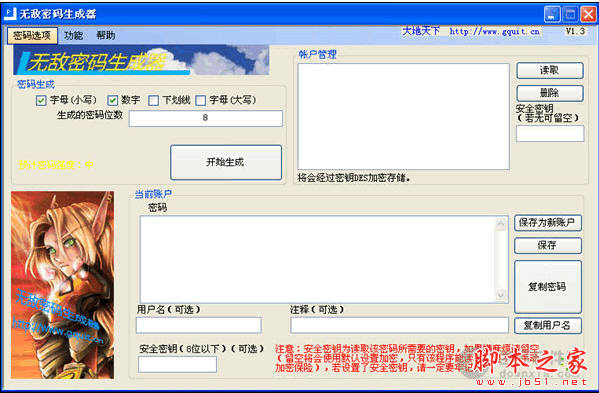Screen dimensions: 599x393
Task: Toggle the 数字 checkbox
Action: coord(112,100)
